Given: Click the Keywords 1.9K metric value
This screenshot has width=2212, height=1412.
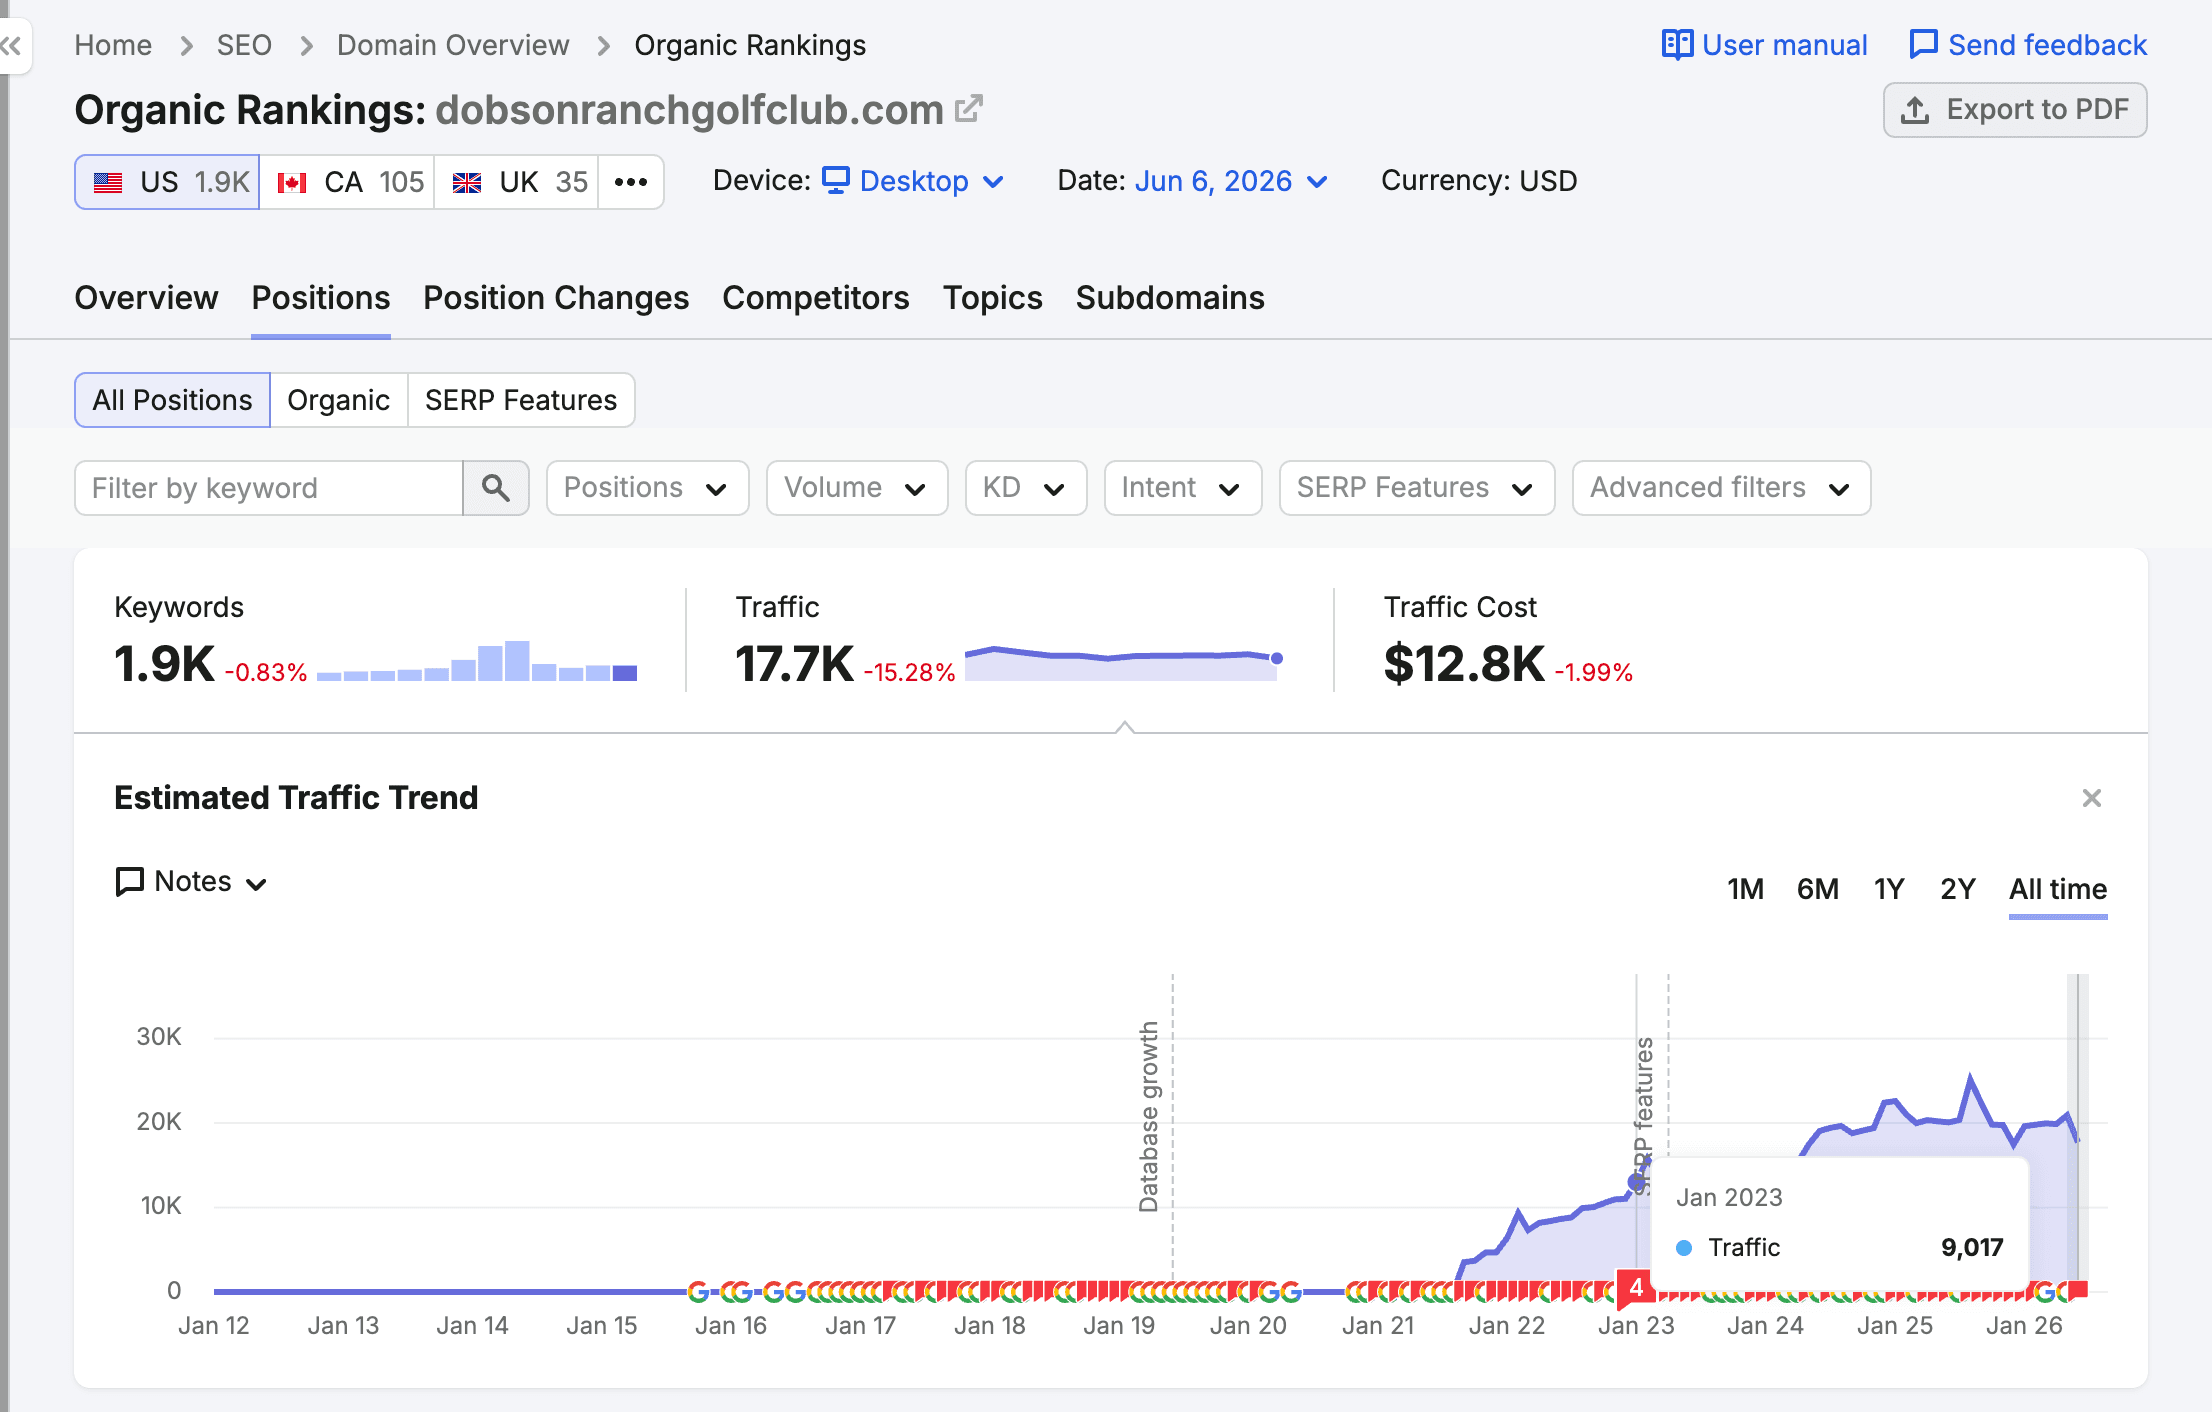Looking at the screenshot, I should click(164, 664).
